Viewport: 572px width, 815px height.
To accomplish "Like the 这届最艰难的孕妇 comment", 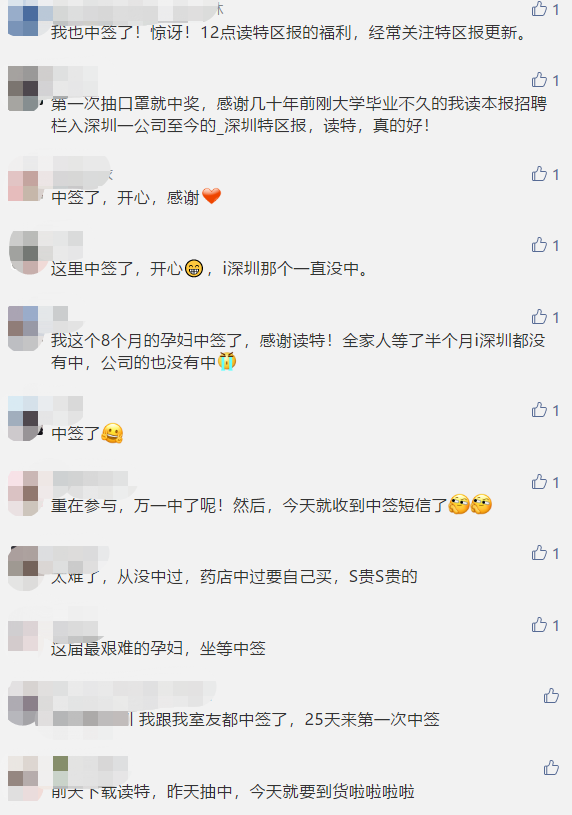I will click(x=539, y=625).
